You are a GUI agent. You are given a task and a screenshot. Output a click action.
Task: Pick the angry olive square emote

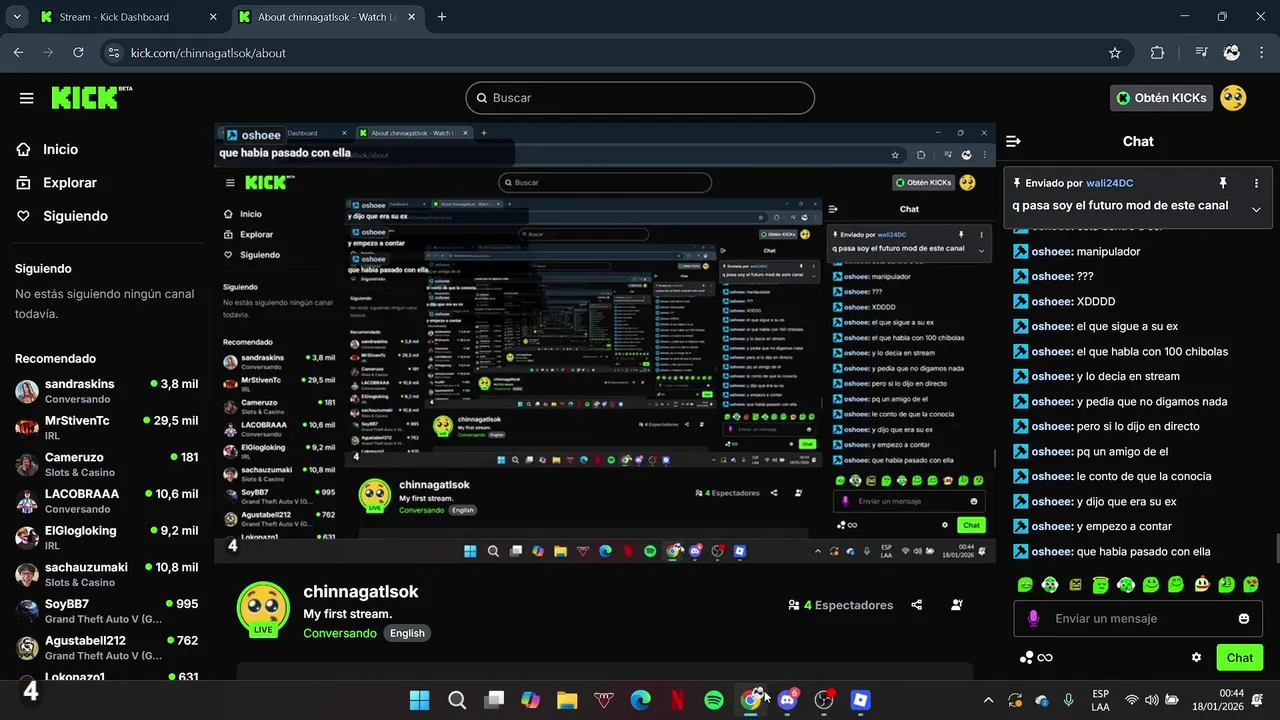pos(1075,584)
